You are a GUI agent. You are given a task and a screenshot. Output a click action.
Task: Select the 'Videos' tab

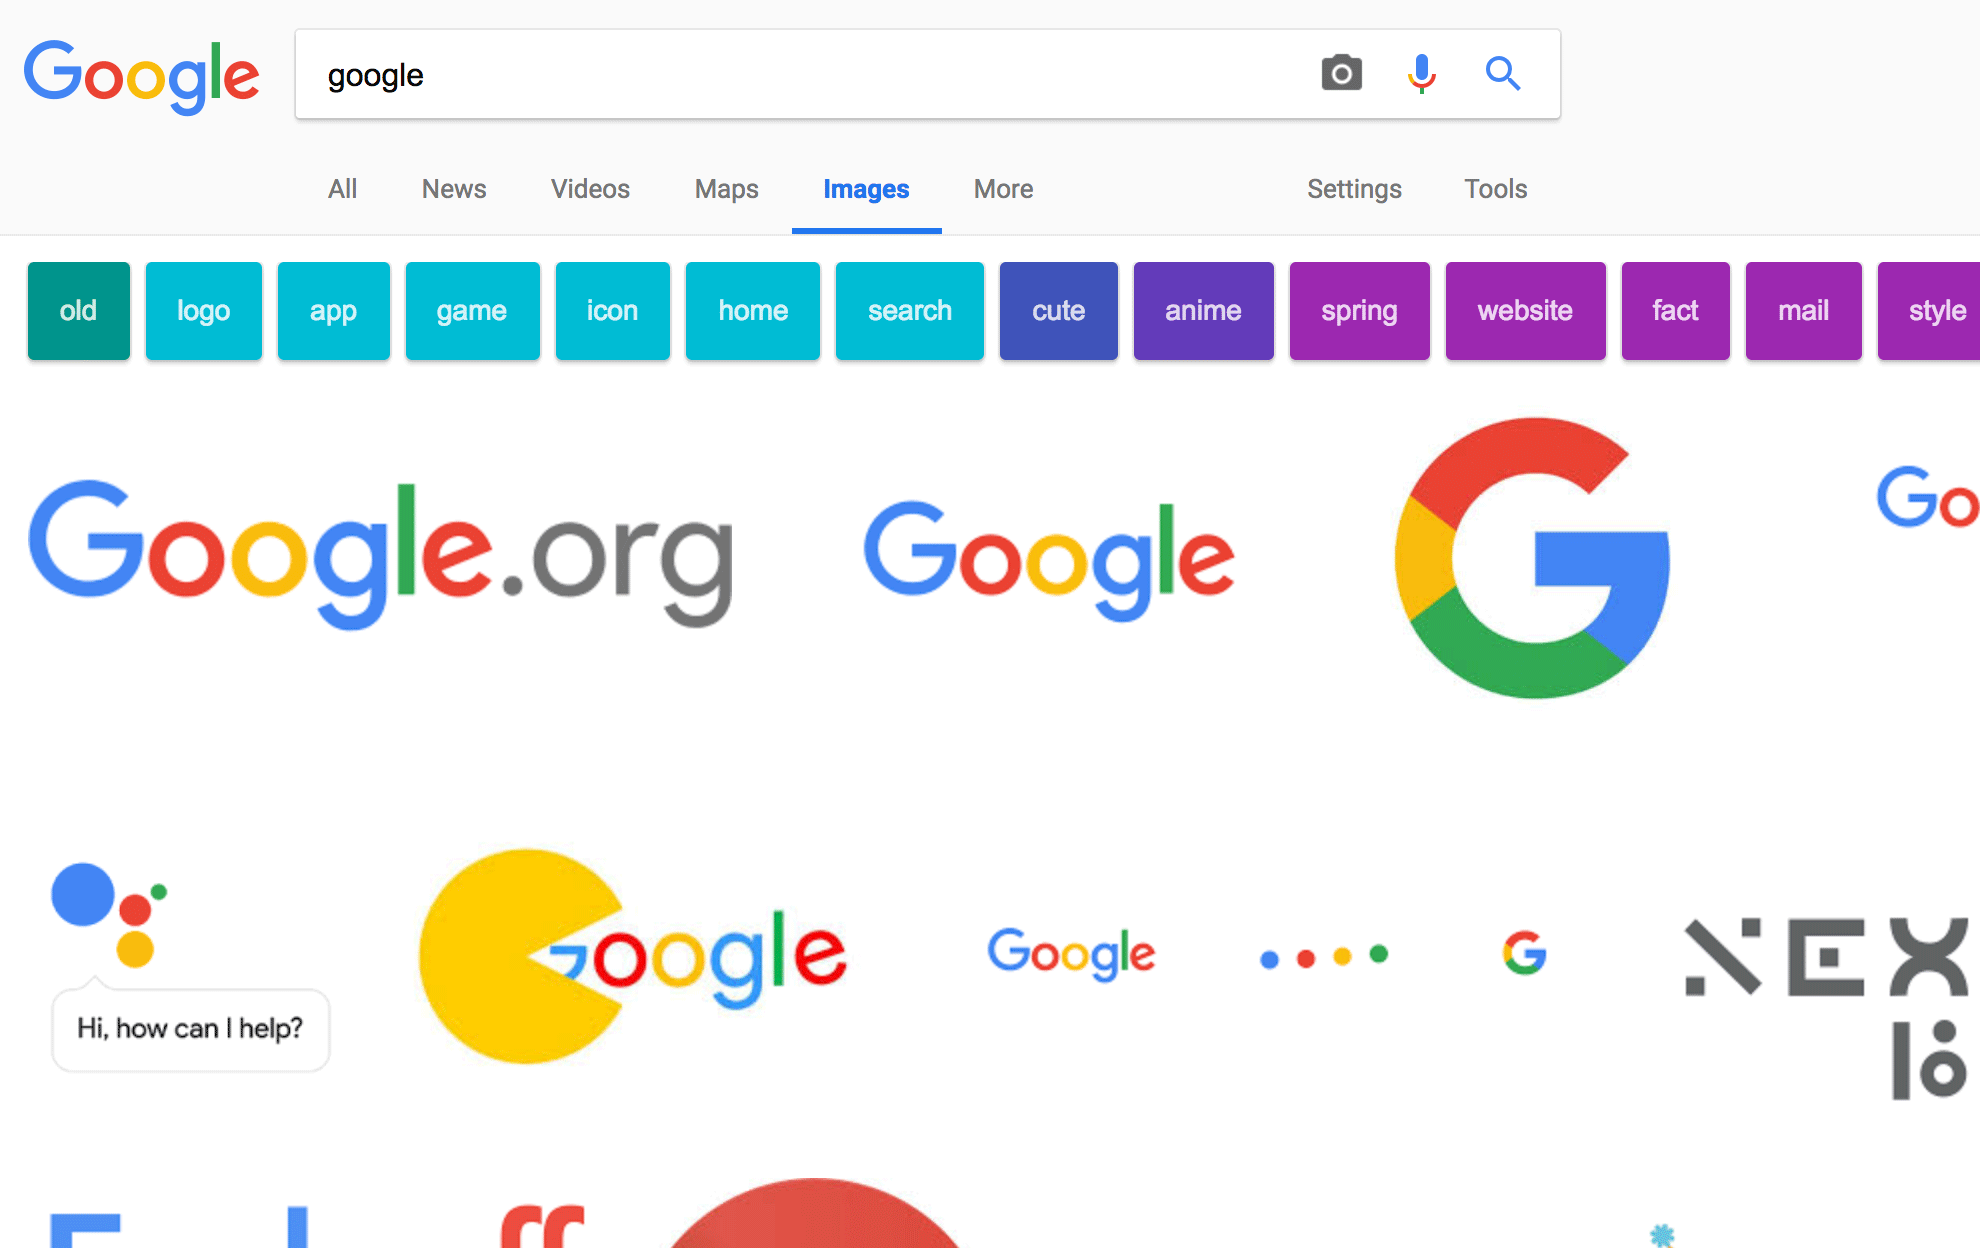(588, 188)
